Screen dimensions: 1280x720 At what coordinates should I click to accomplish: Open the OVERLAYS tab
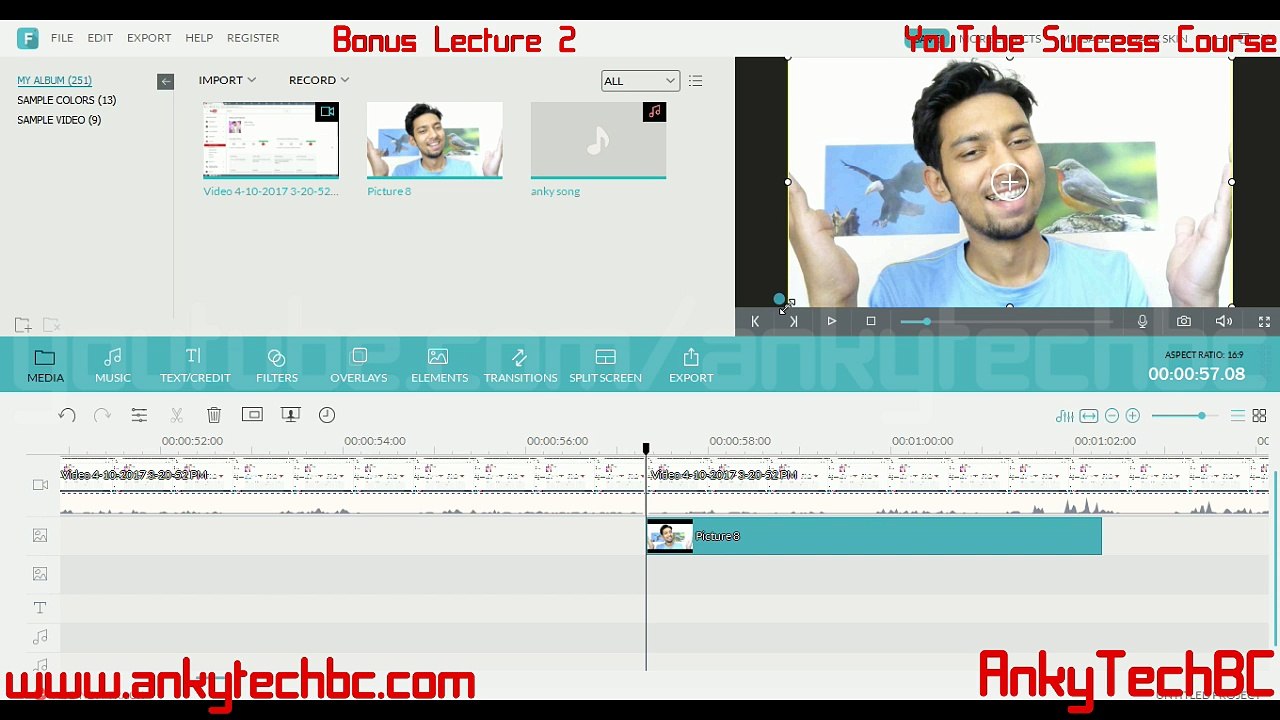click(x=359, y=366)
